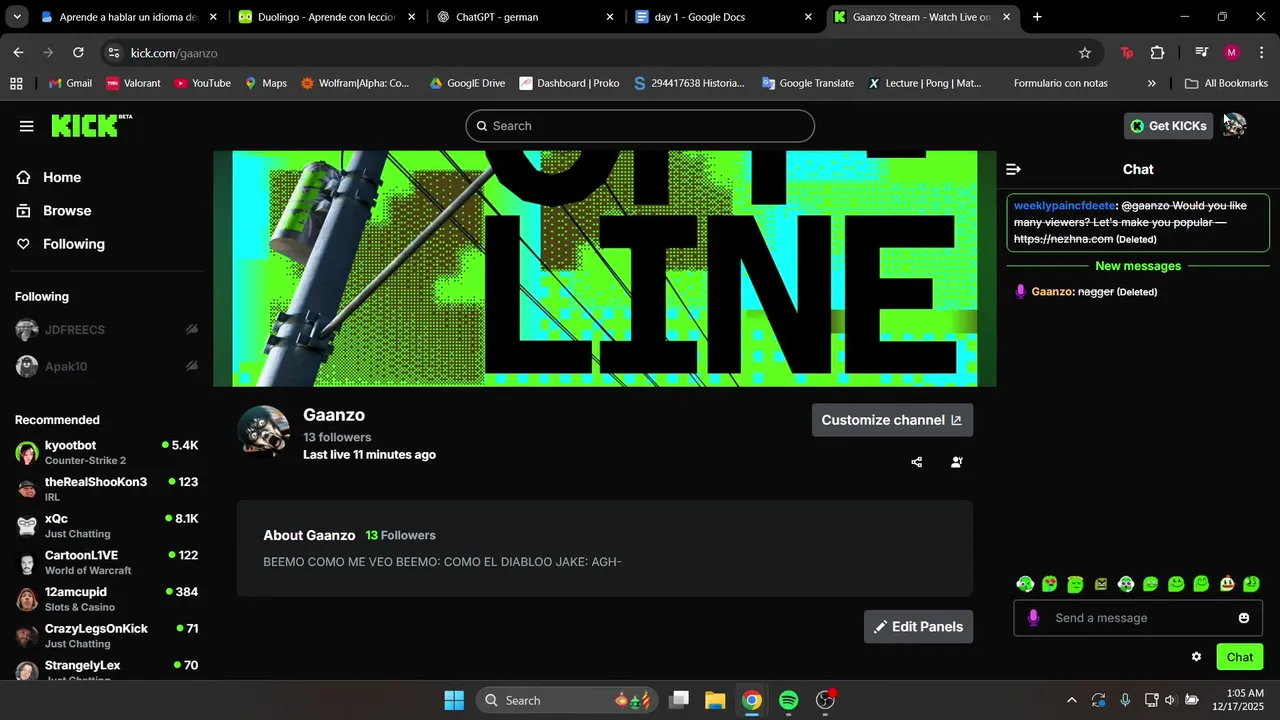Open File Explorer from the taskbar
This screenshot has height=720, width=1280.
714,700
